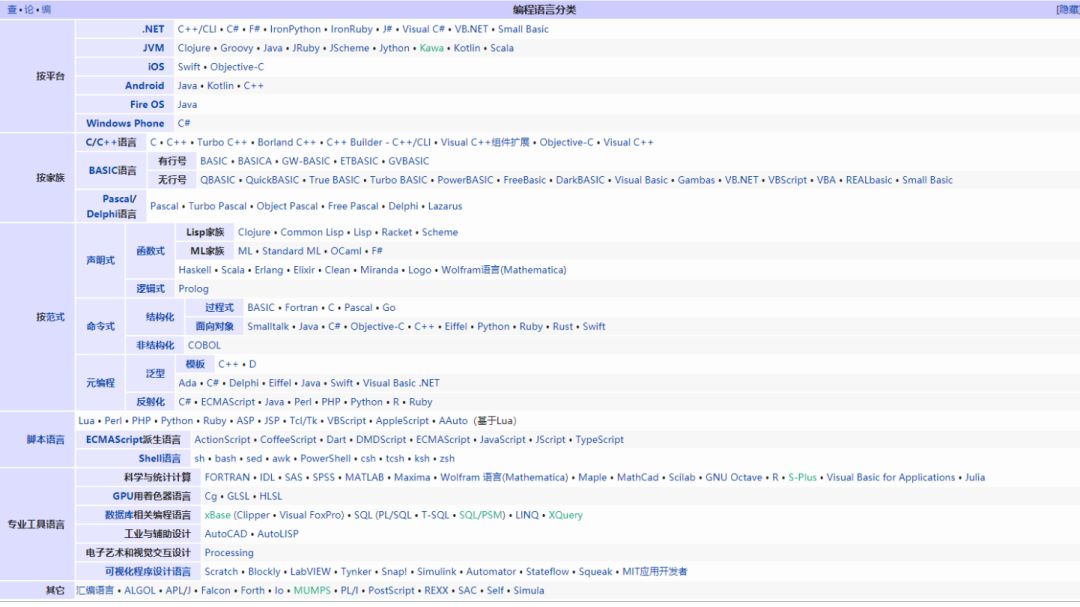The image size is (1080, 607).
Task: Open the green Kawa link
Action: 431,48
